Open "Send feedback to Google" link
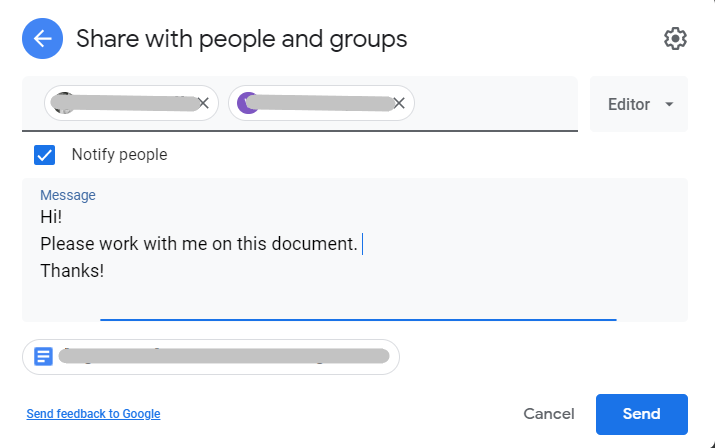The image size is (715, 448). (93, 414)
